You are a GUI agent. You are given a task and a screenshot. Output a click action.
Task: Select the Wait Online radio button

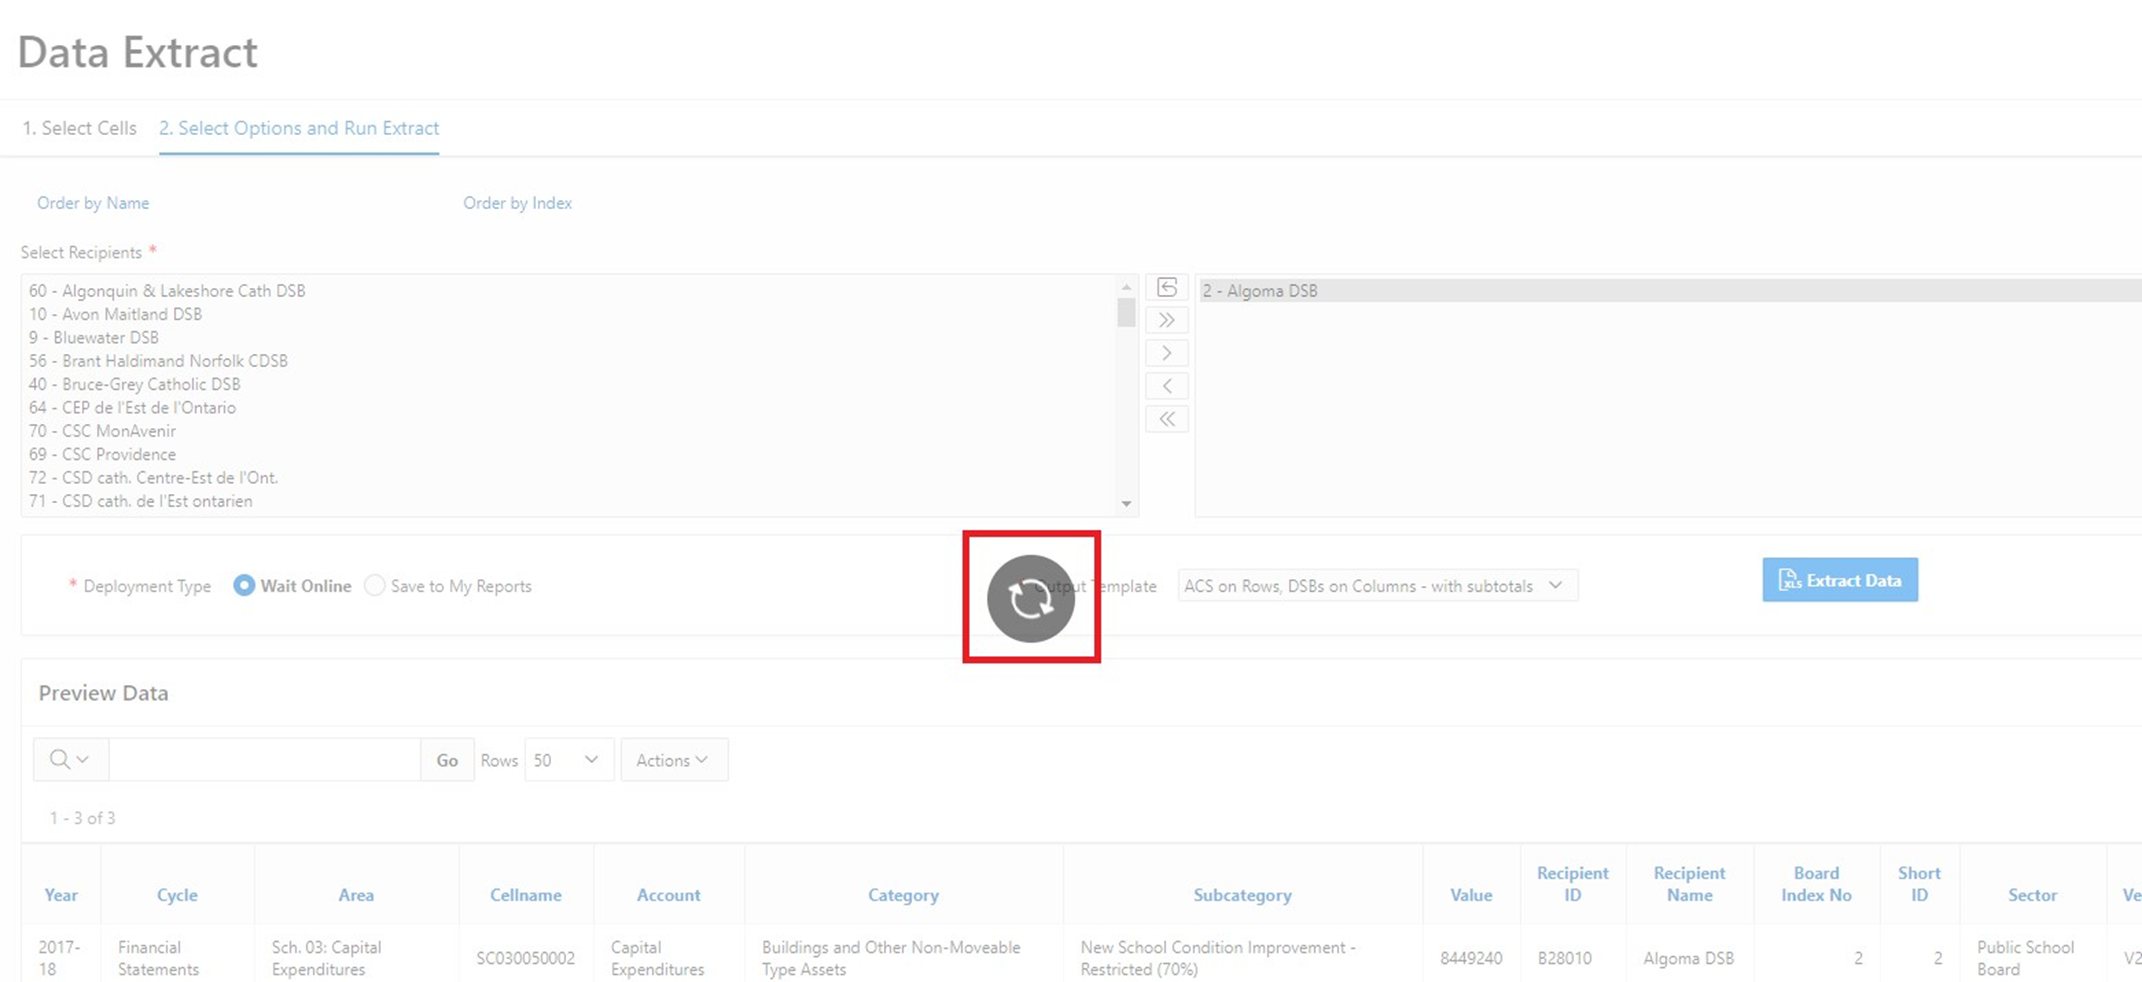click(244, 586)
